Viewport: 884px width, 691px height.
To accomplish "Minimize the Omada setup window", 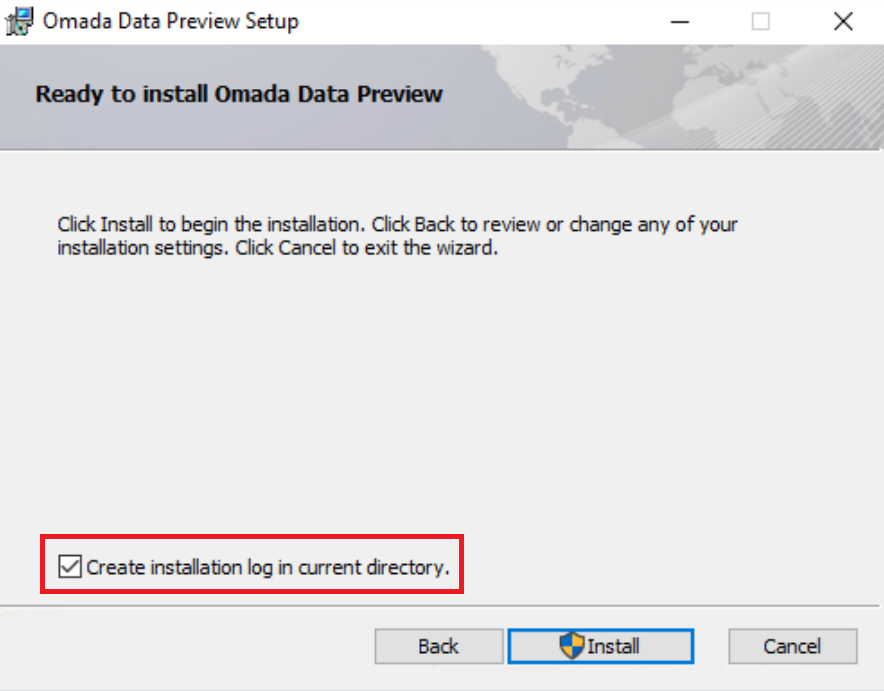I will tap(680, 22).
